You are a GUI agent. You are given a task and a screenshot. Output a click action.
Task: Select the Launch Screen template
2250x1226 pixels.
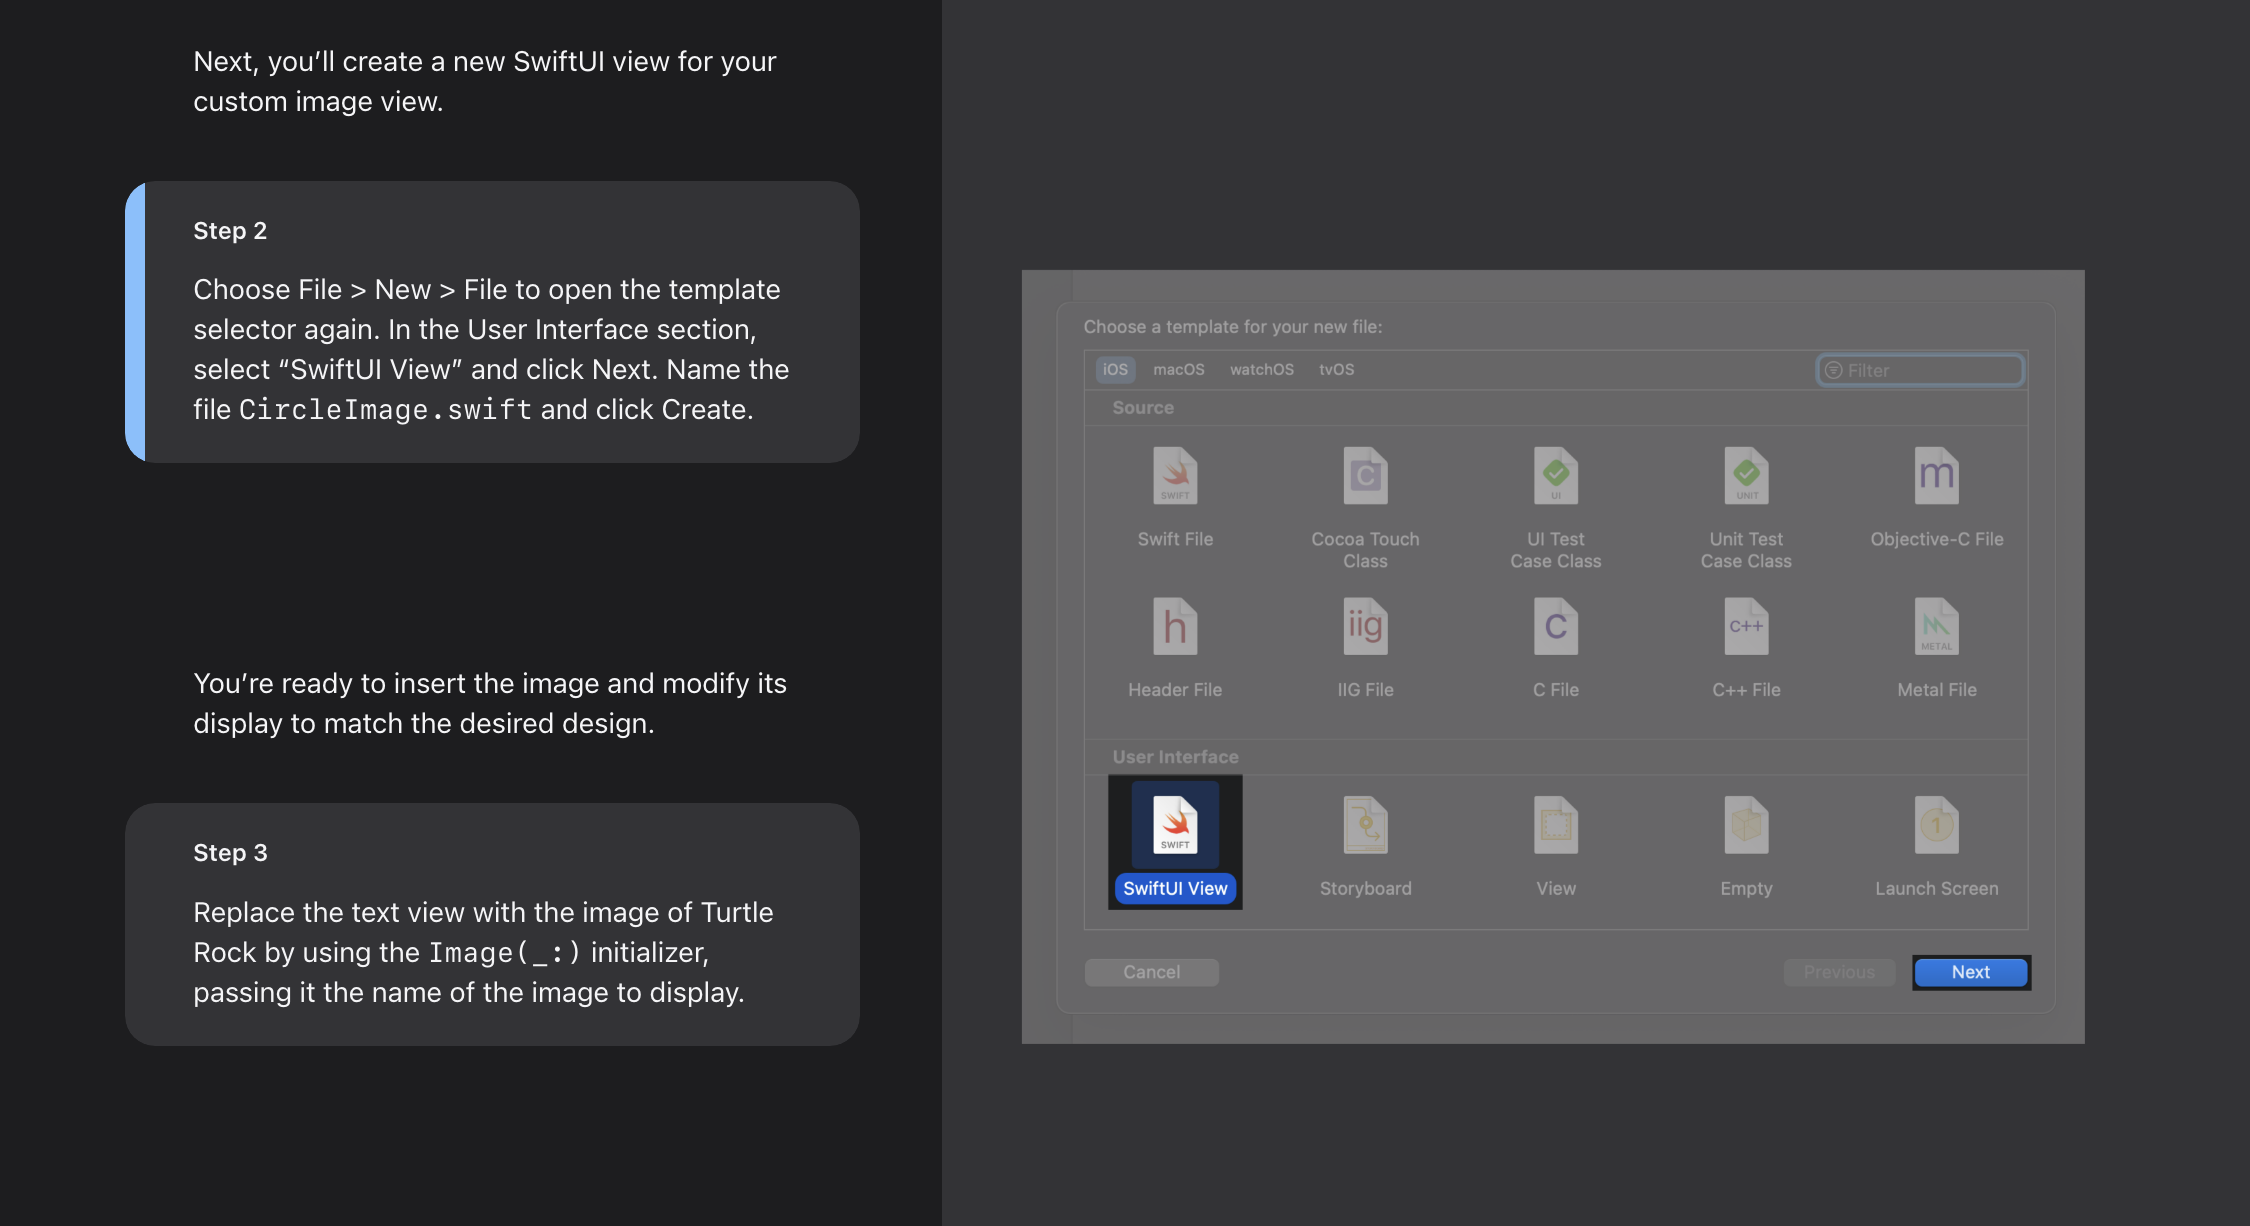click(x=1936, y=826)
